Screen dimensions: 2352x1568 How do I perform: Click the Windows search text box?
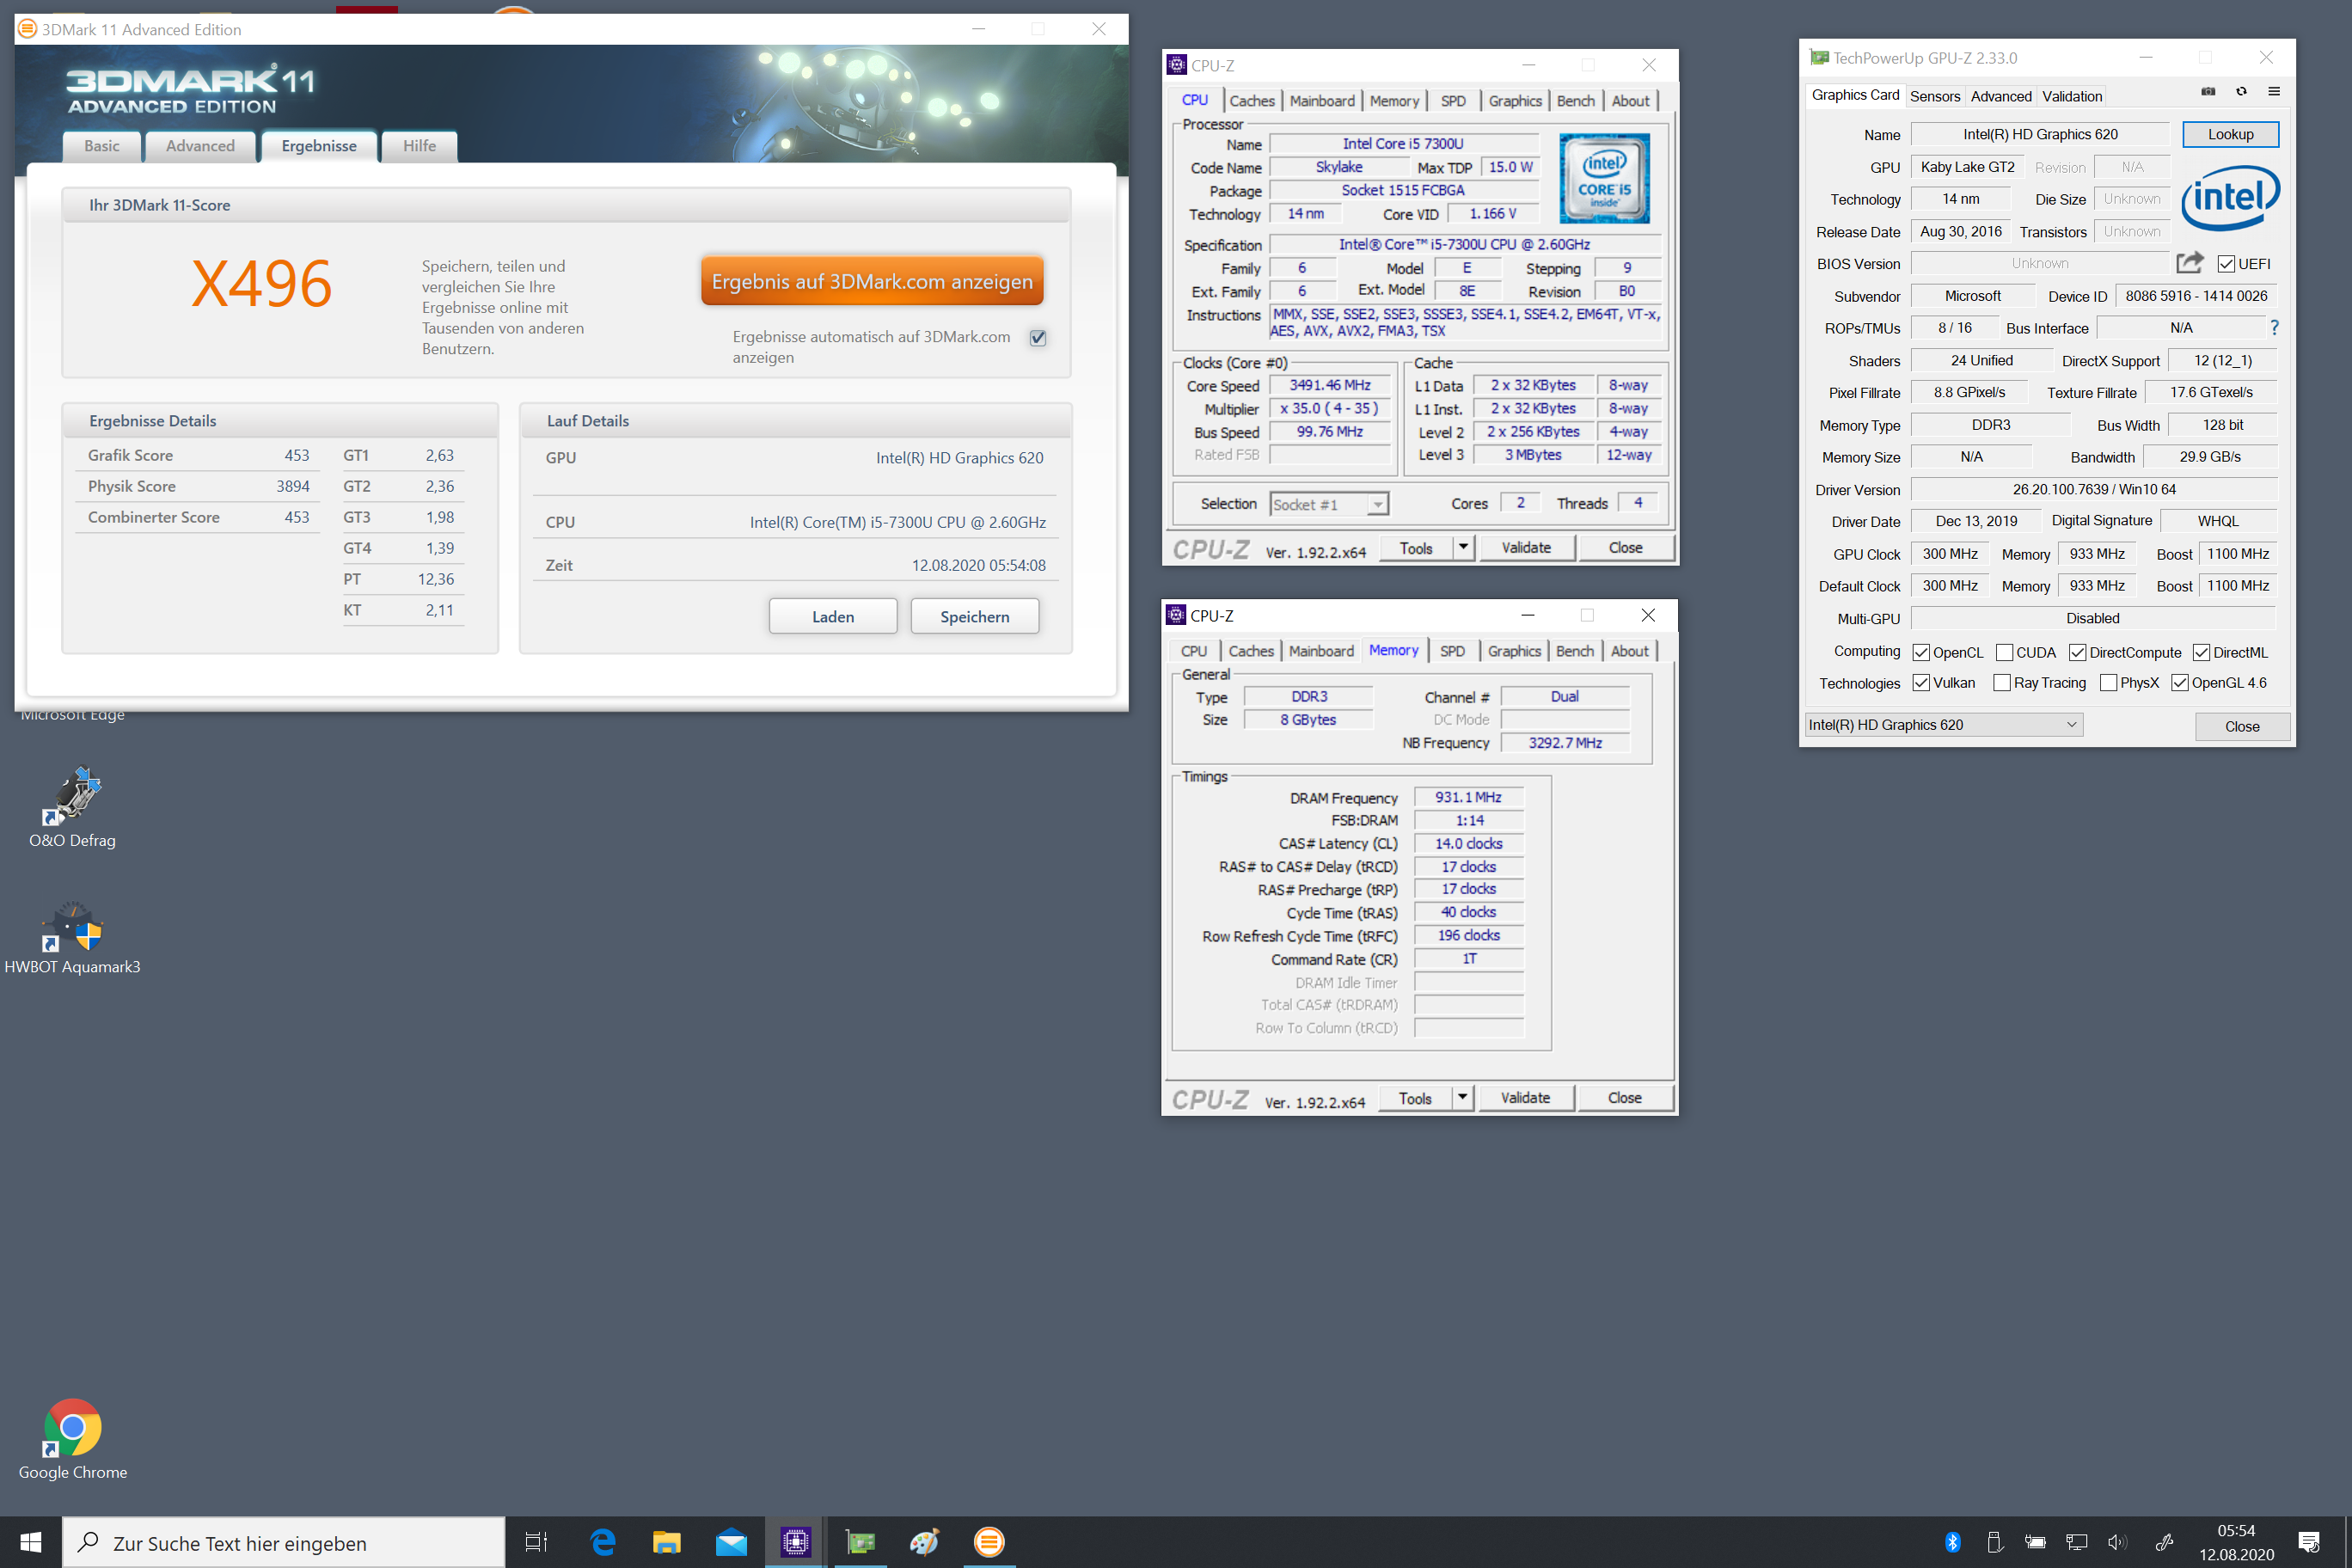284,1542
